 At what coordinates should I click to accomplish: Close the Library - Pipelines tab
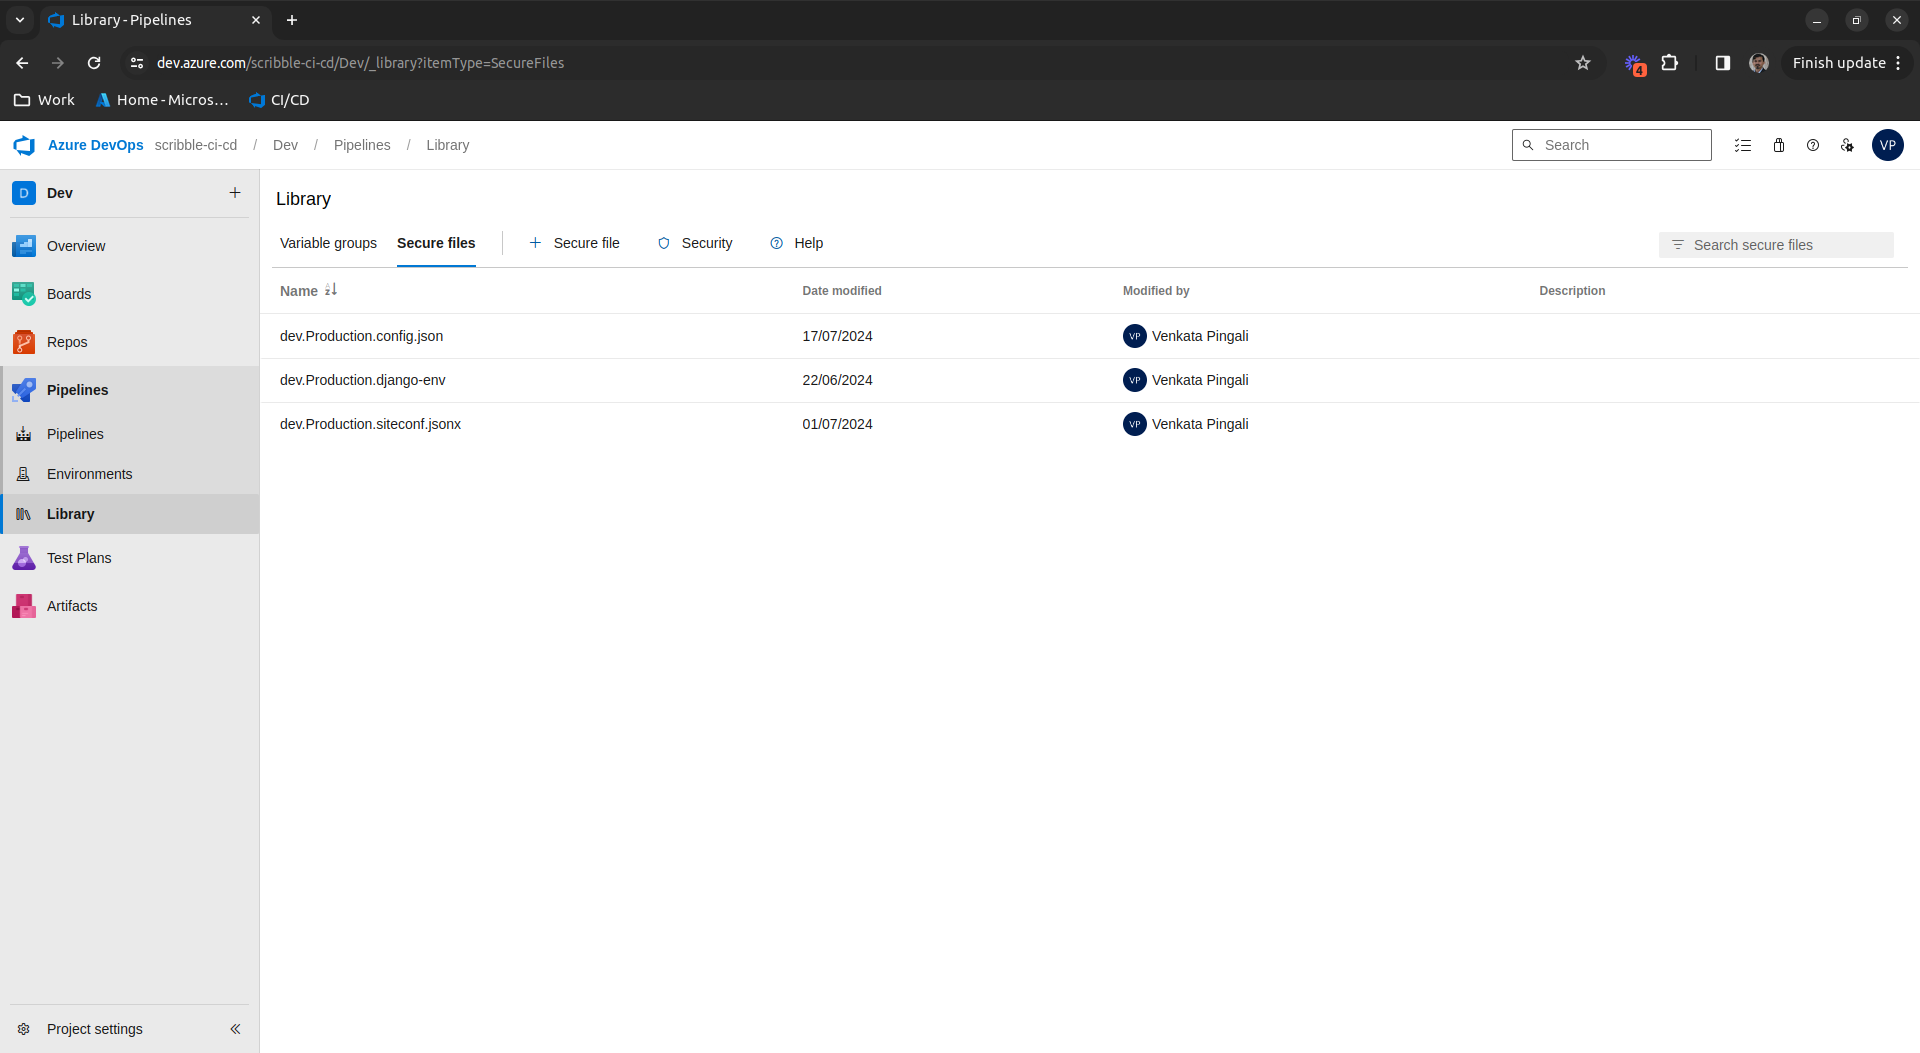[256, 20]
